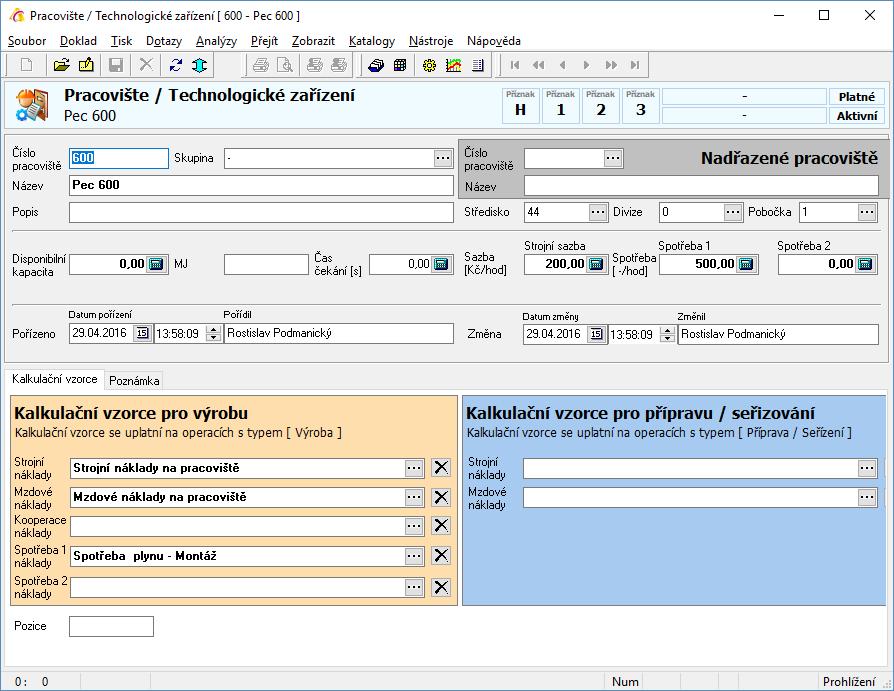Open Středisko lookup ellipsis button
Image resolution: width=894 pixels, height=691 pixels.
click(598, 212)
